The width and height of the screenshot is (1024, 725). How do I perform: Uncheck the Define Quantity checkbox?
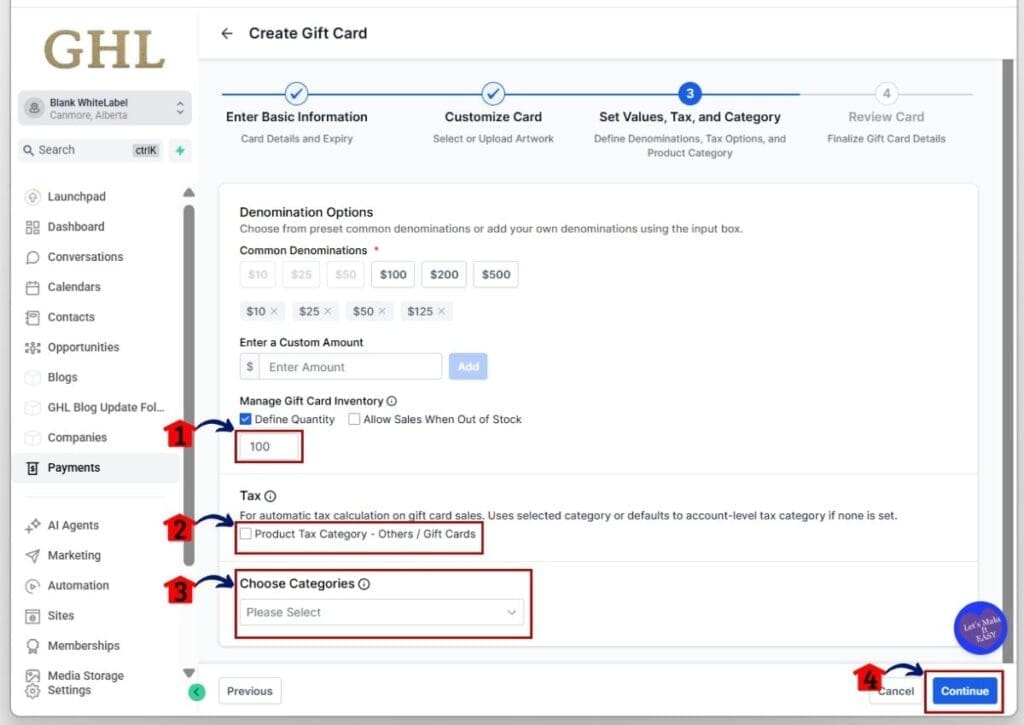point(246,419)
